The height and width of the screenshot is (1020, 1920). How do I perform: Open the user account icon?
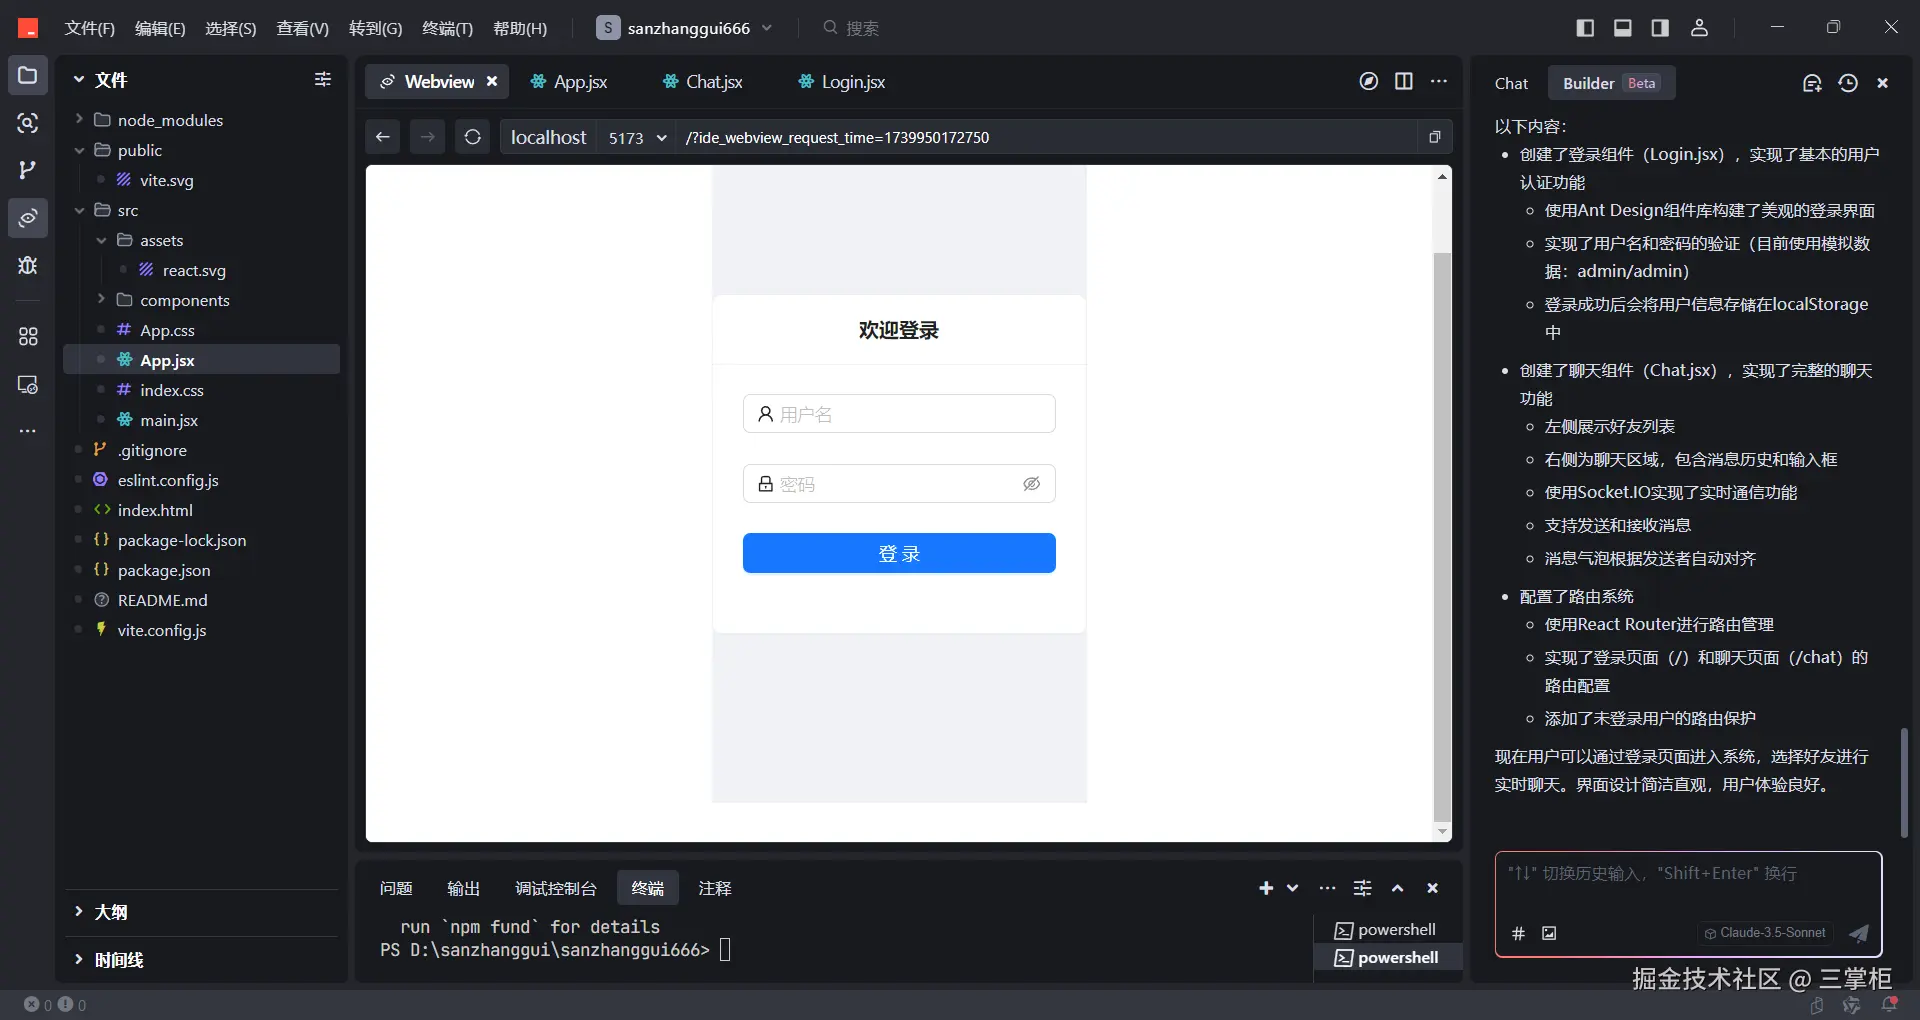1699,28
